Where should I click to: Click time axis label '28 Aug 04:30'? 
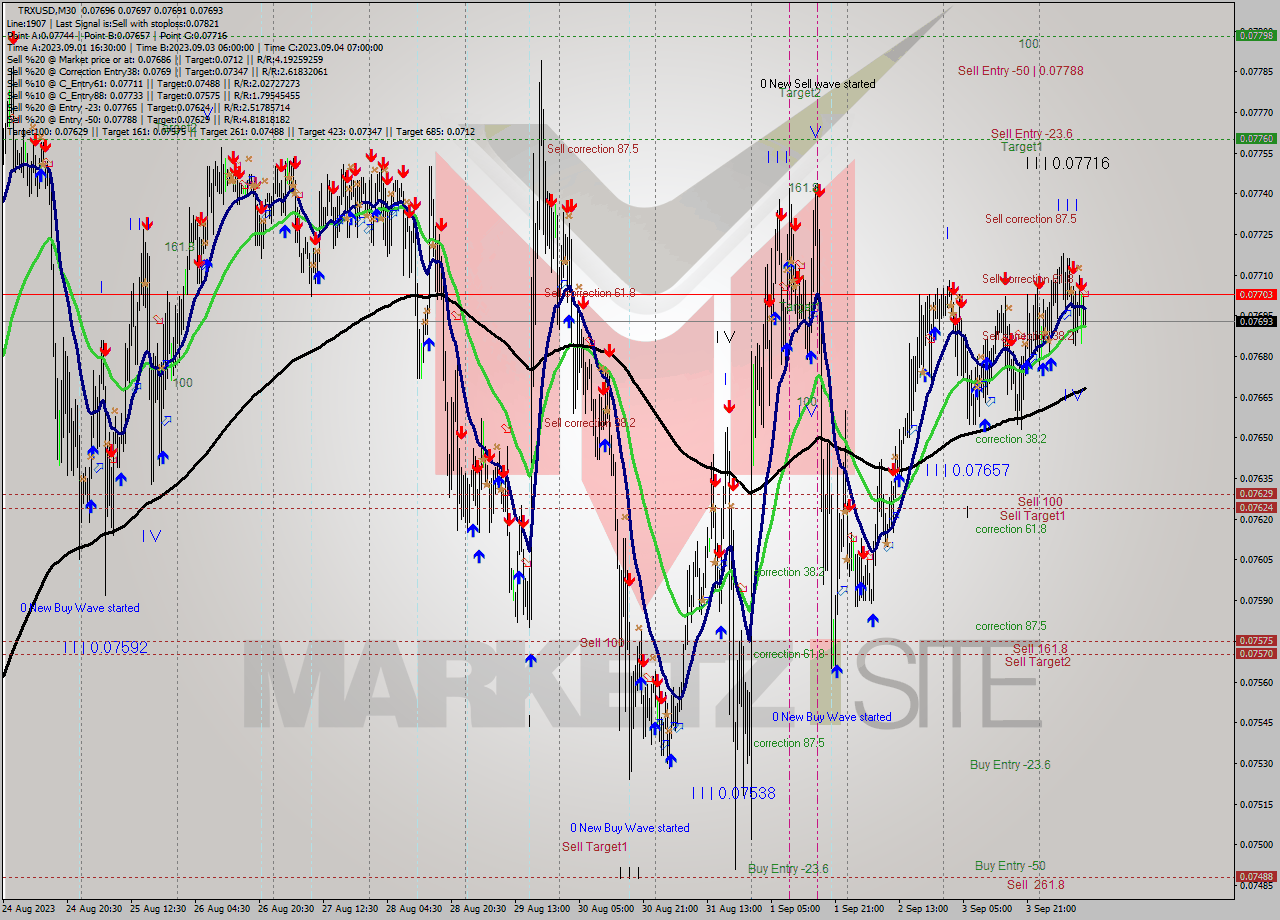[x=414, y=909]
